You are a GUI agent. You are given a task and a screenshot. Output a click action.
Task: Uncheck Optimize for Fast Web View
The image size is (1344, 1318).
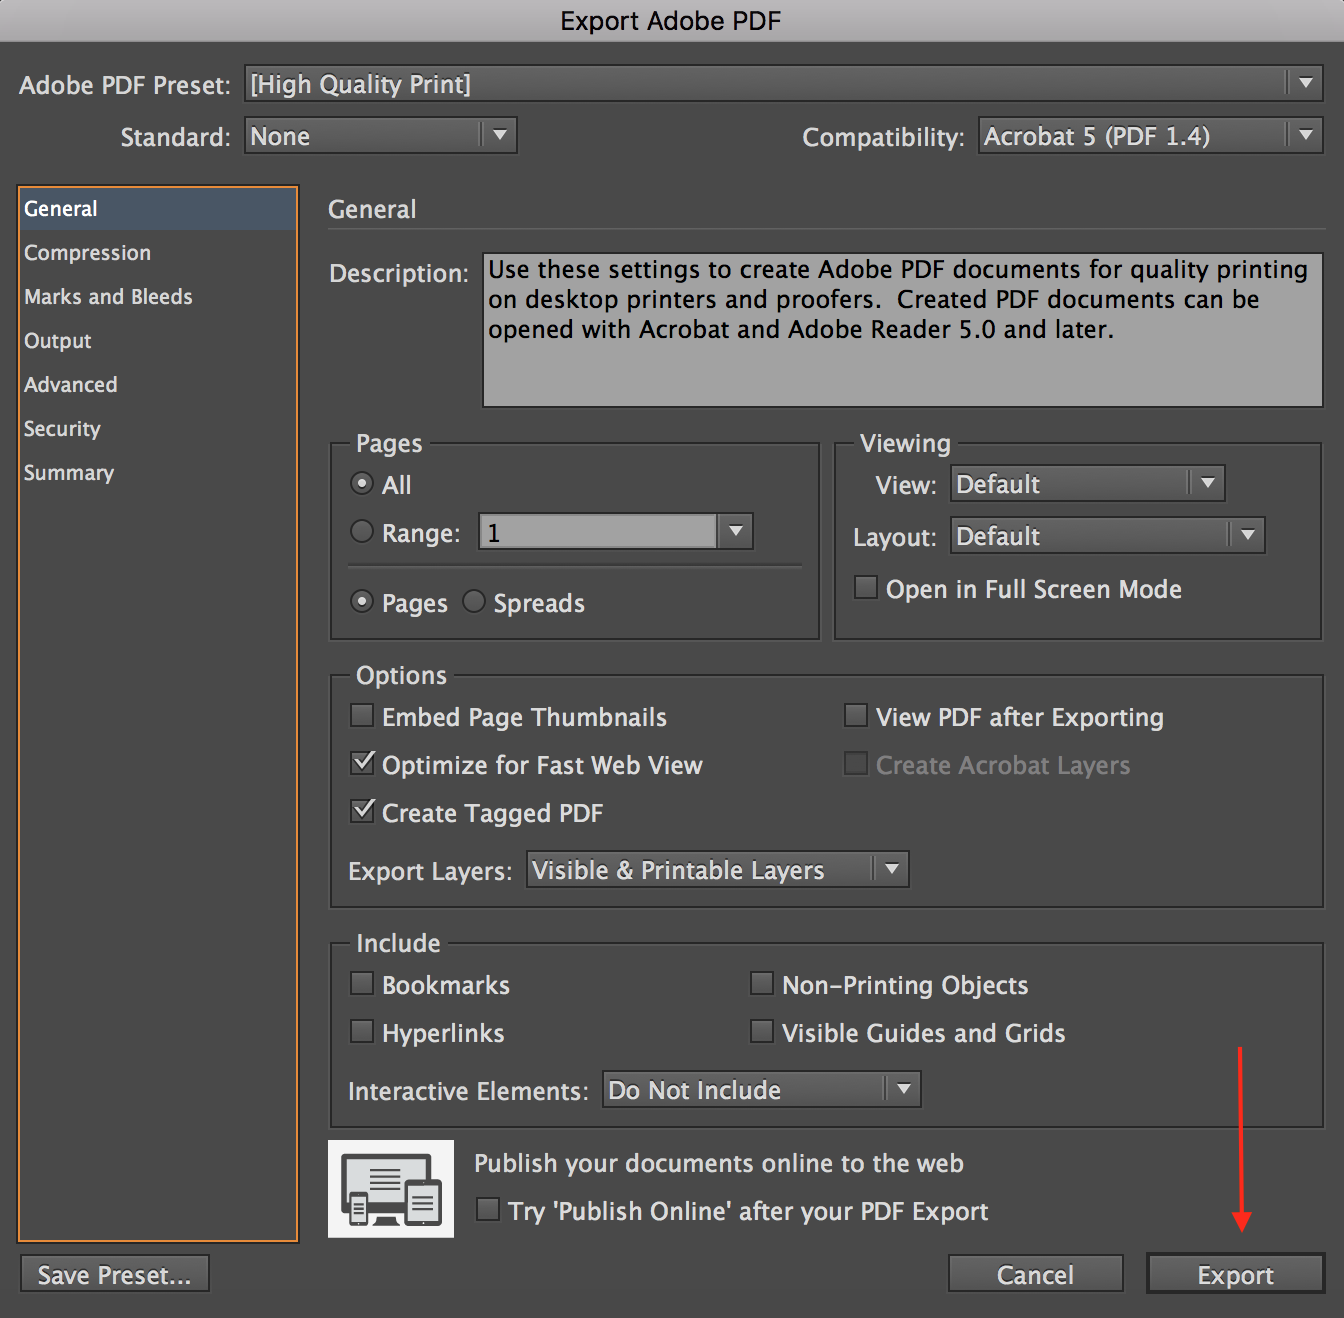(363, 763)
